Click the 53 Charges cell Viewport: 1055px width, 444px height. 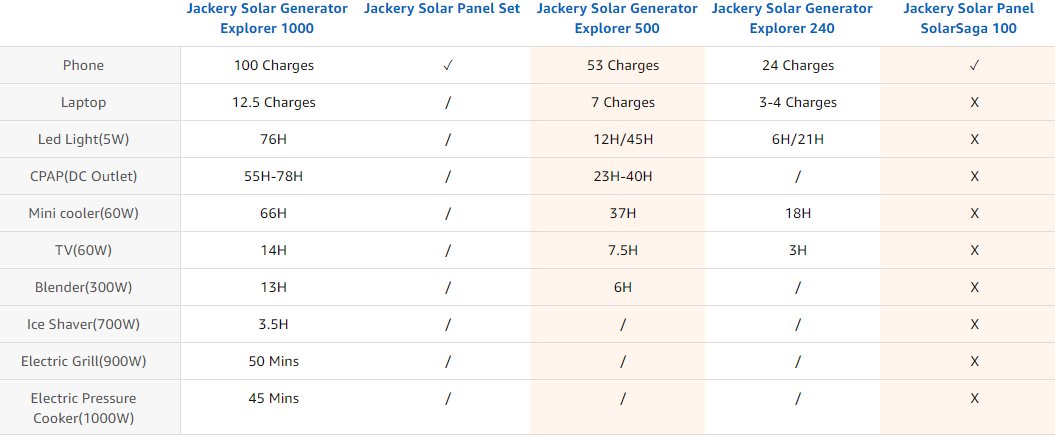[x=623, y=65]
